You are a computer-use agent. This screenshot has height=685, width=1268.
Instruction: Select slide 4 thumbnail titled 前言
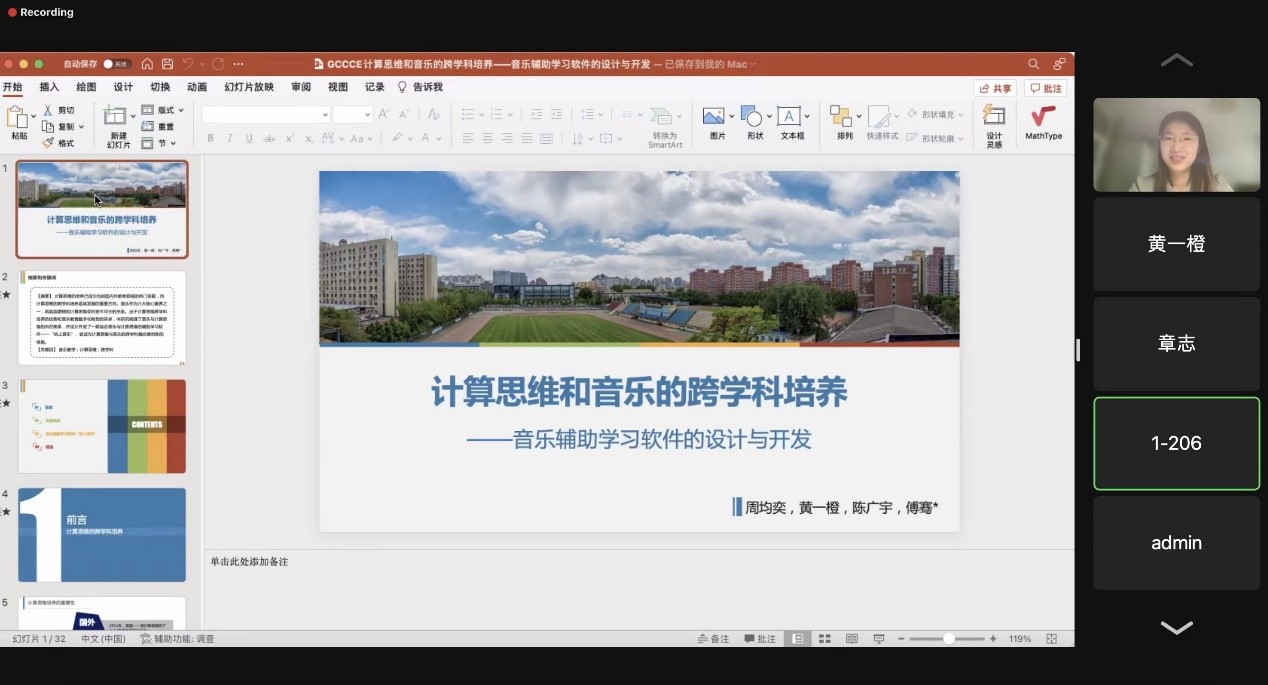click(x=102, y=534)
